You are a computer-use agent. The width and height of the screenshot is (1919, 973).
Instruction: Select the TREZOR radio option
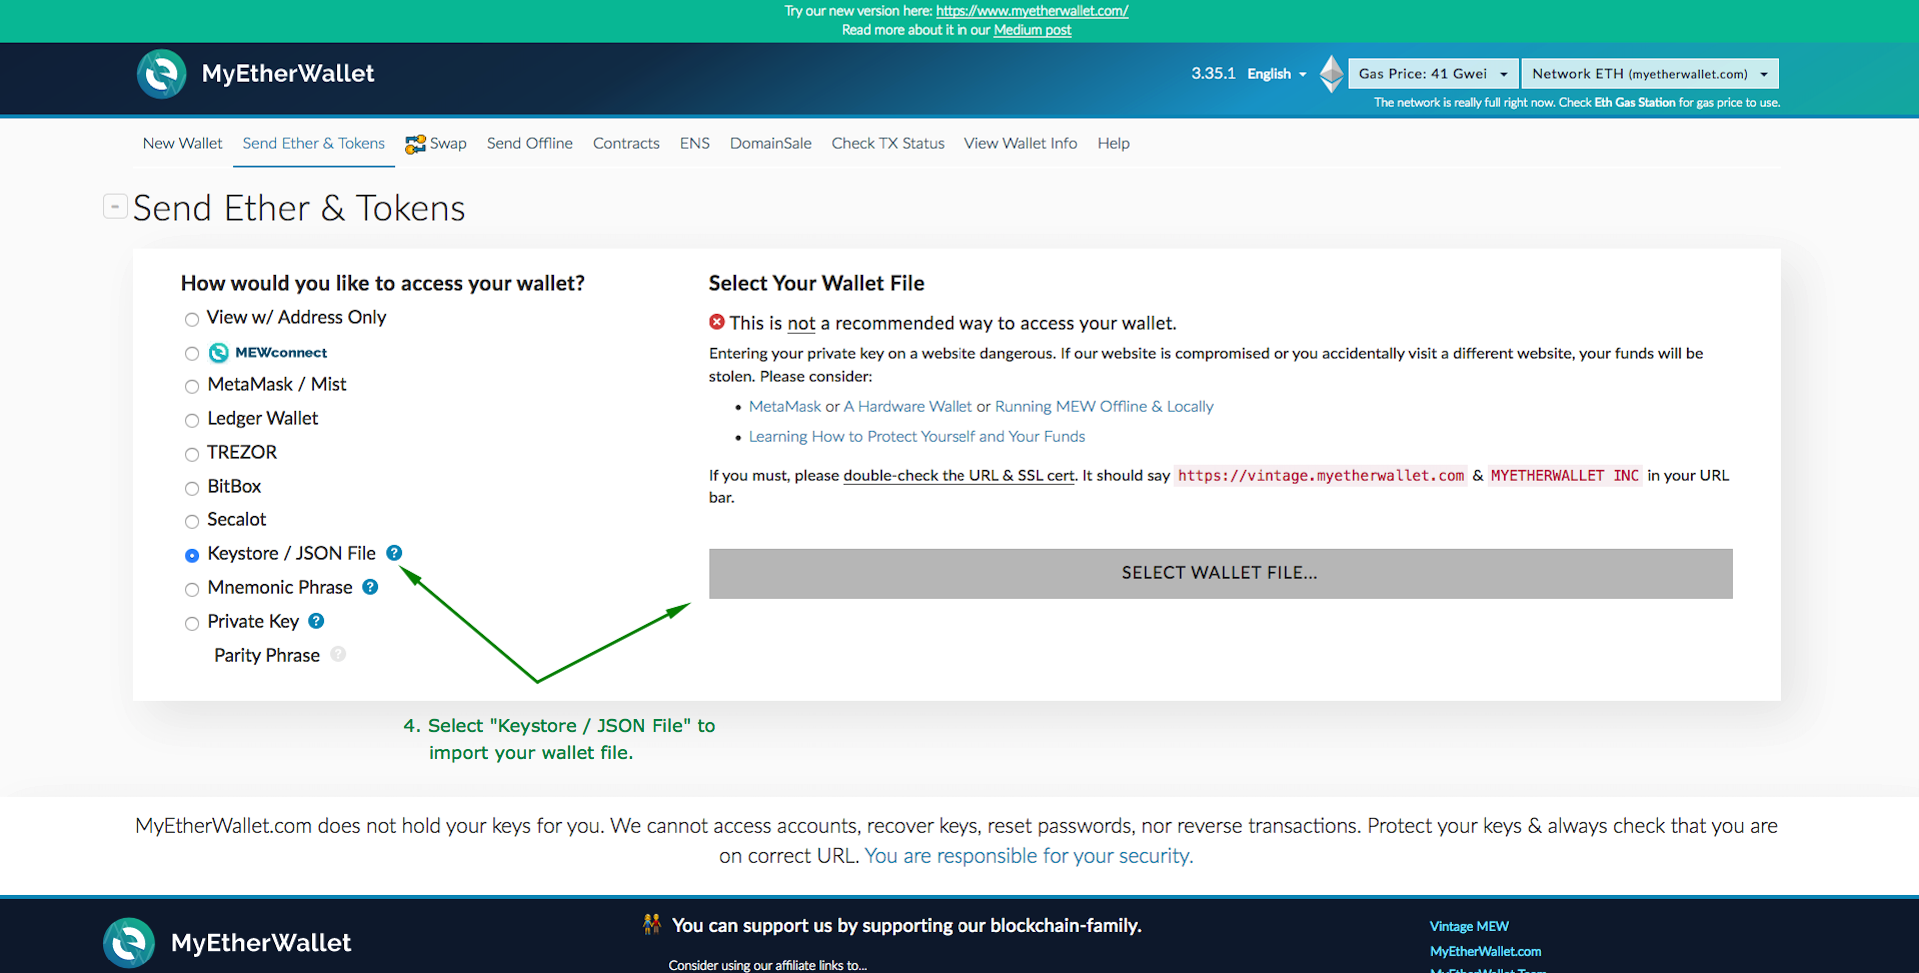click(192, 455)
